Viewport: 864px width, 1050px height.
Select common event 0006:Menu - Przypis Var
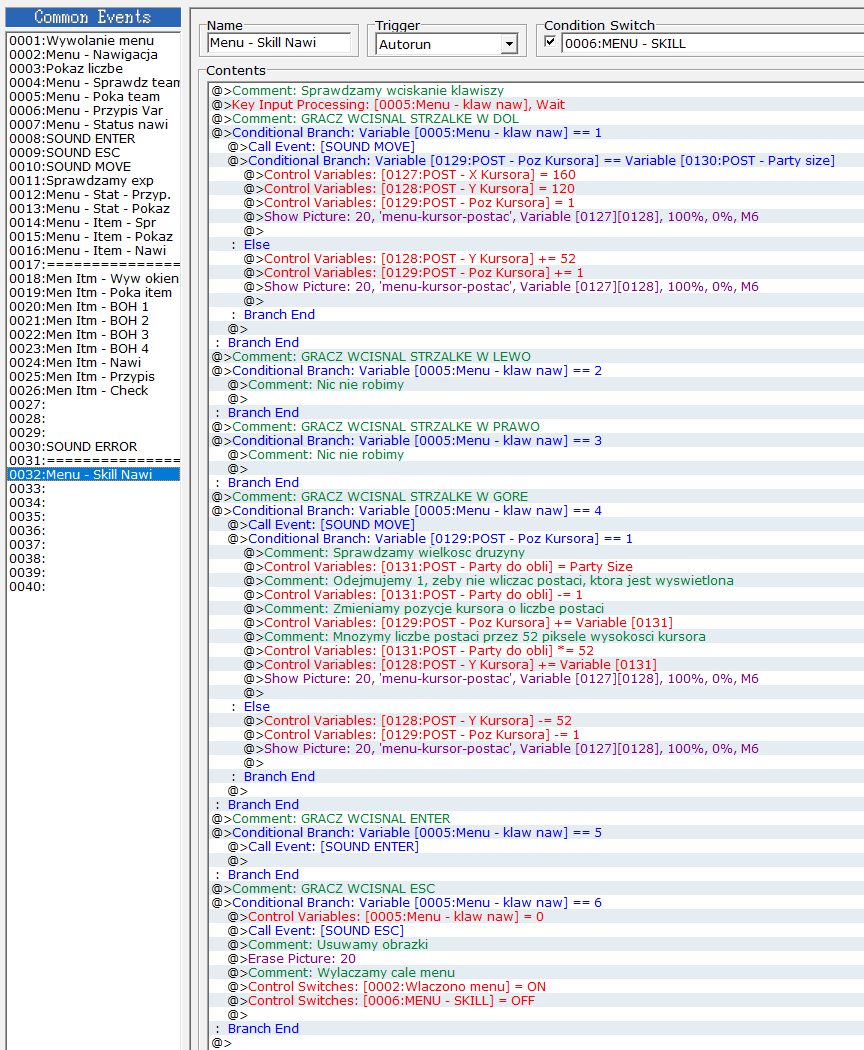click(x=93, y=111)
